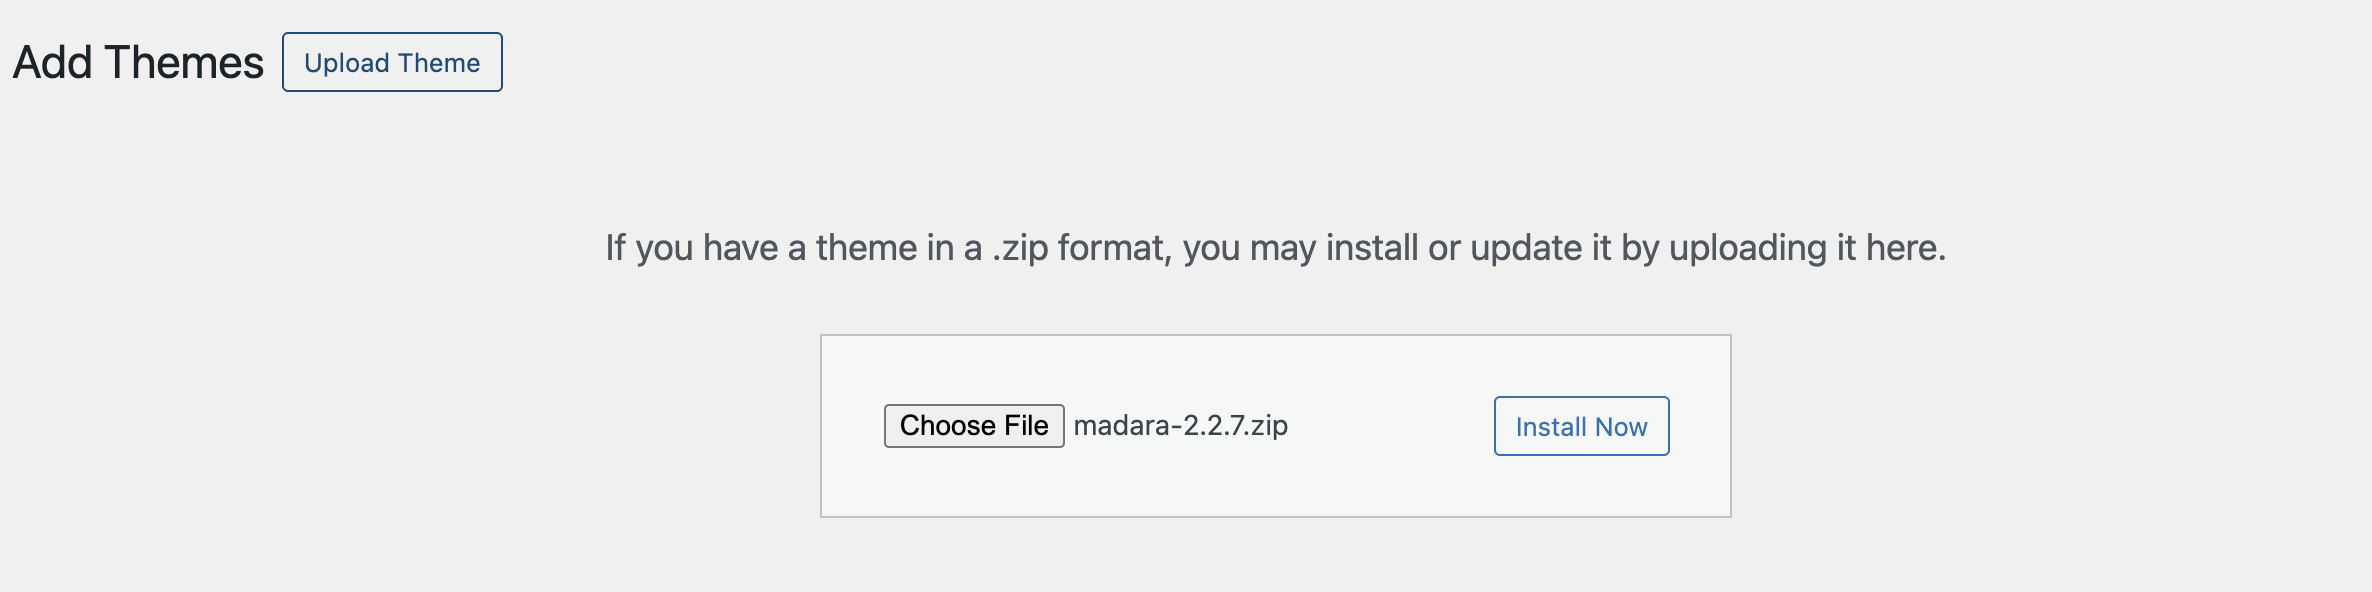
Task: Click the button next to Add Themes title
Action: point(392,62)
